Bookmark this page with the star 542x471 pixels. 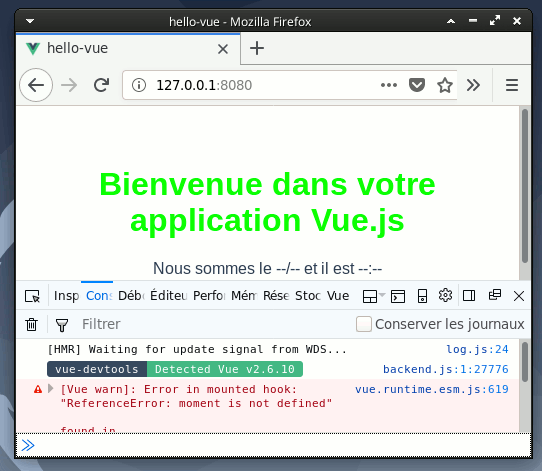(x=445, y=85)
